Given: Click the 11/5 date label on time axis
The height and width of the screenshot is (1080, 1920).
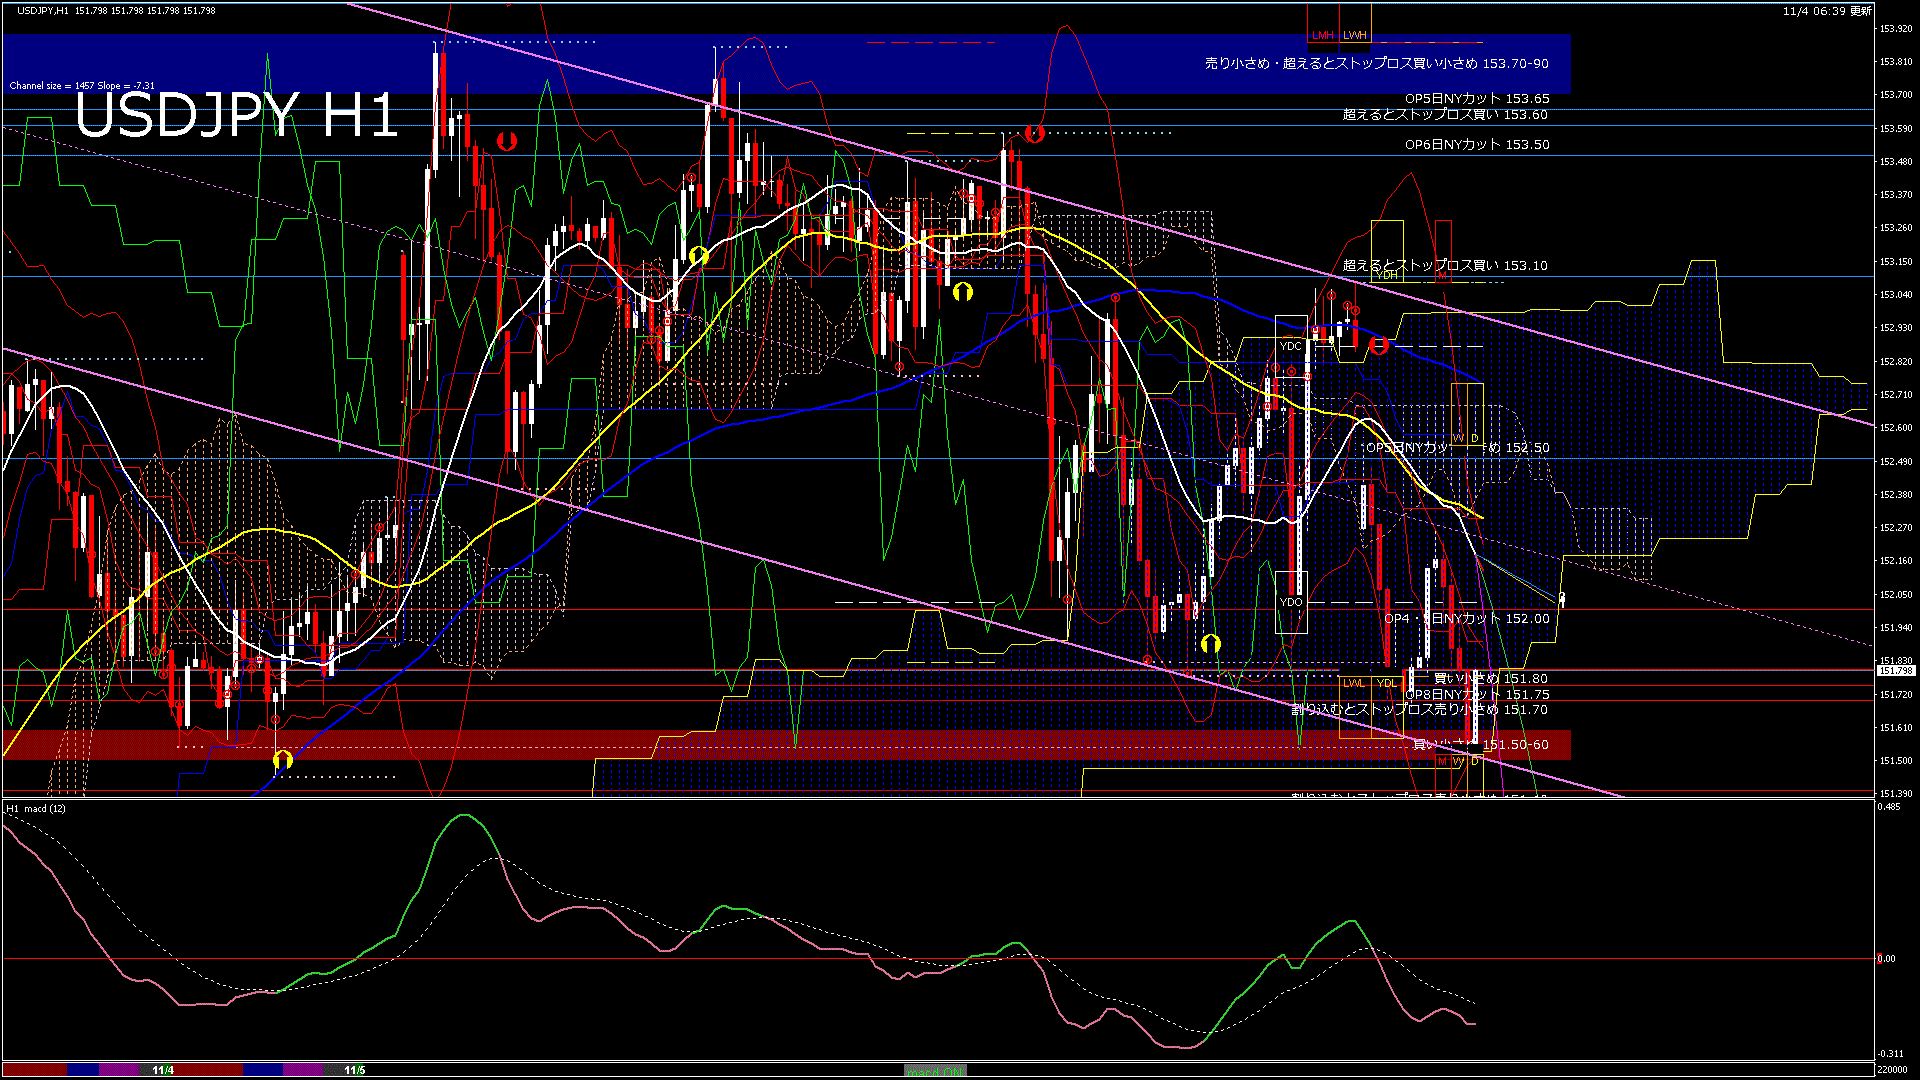Looking at the screenshot, I should click(x=354, y=1071).
